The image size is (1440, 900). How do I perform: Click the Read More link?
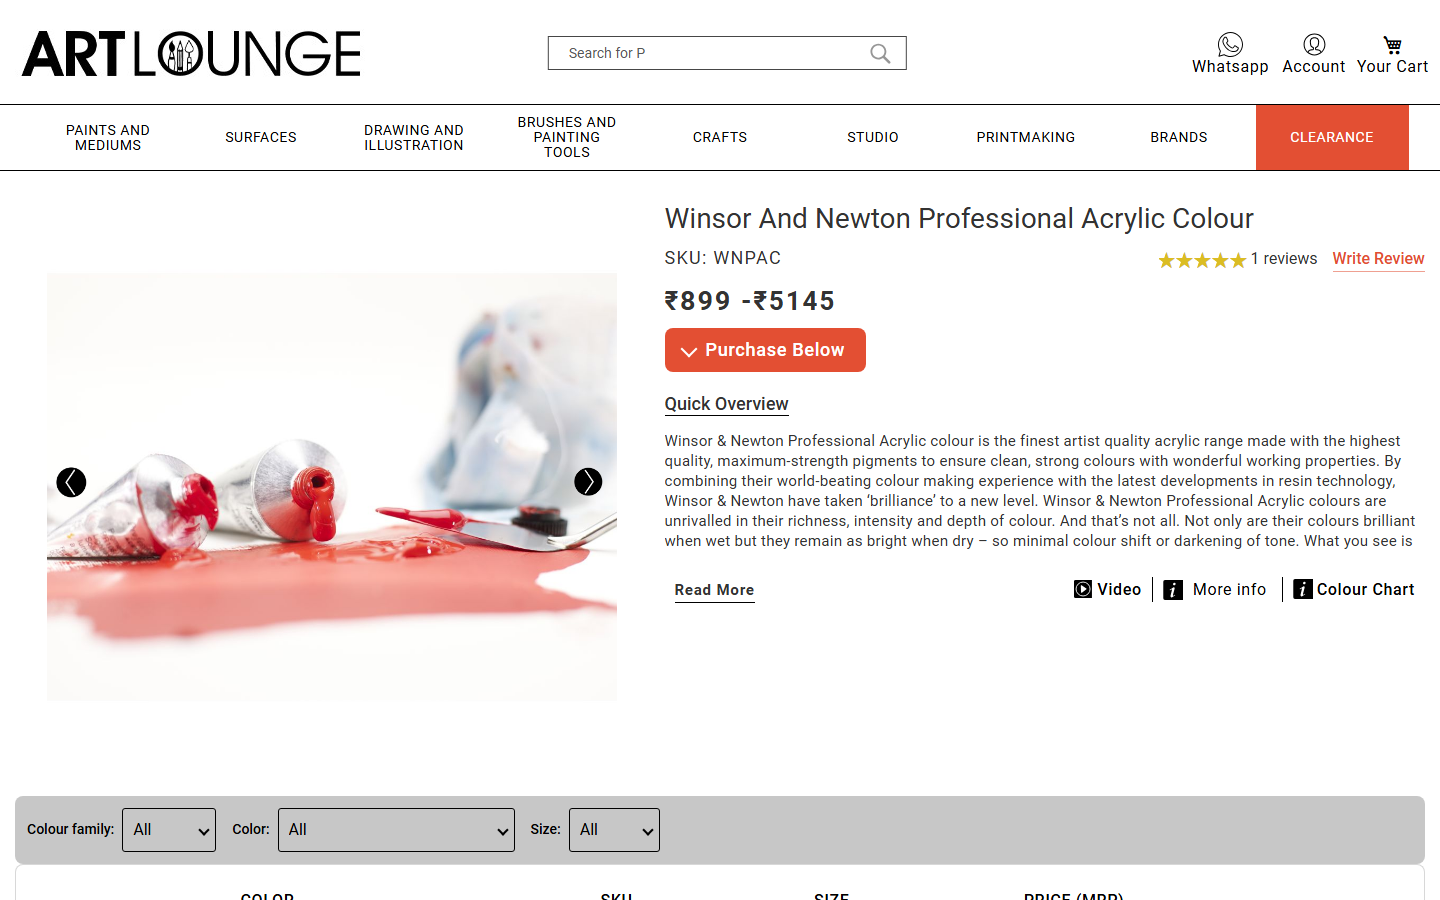coord(714,590)
